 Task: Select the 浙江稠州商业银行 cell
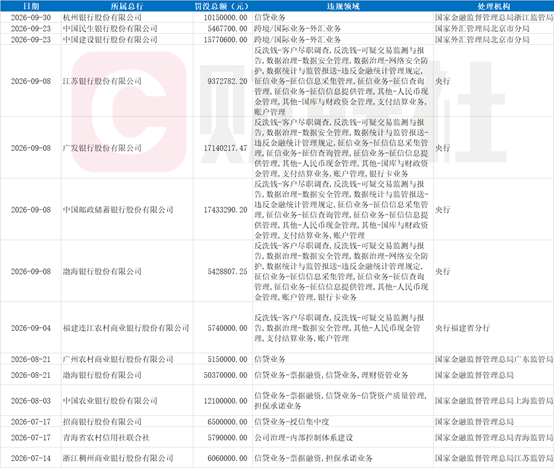coord(127,458)
